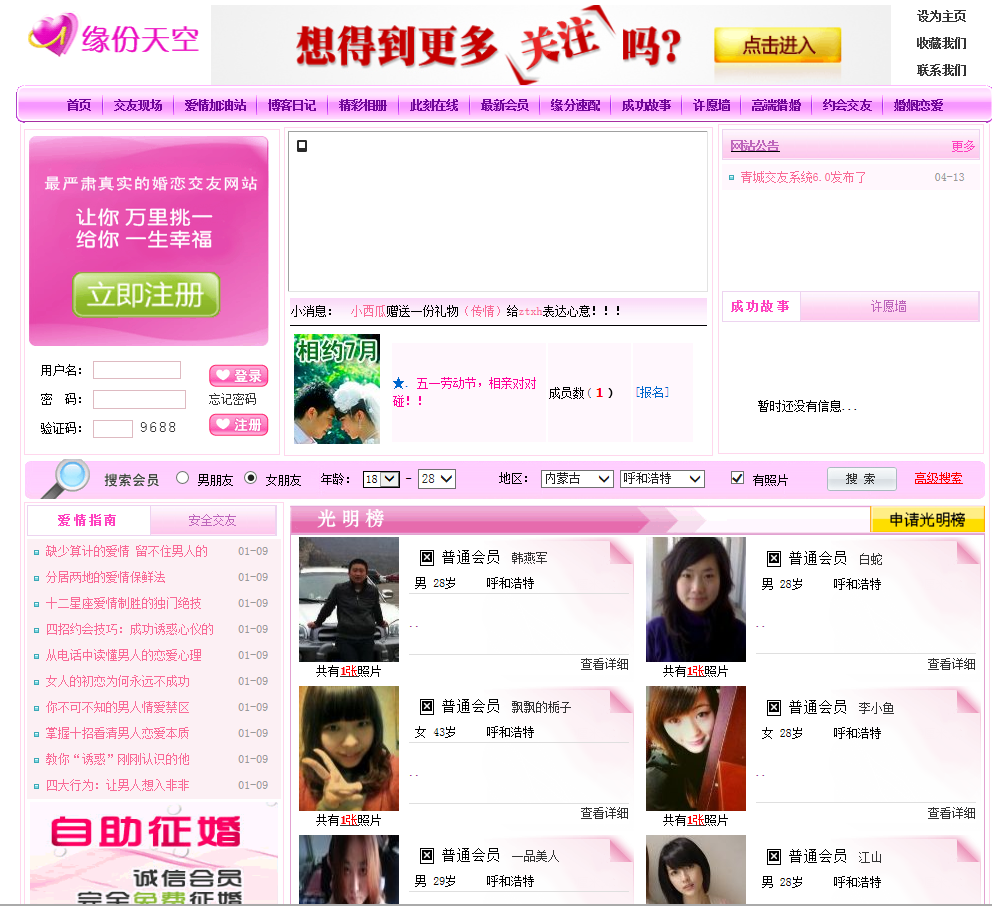992x906 pixels.
Task: Click inside the 密码 input field
Action: 139,399
